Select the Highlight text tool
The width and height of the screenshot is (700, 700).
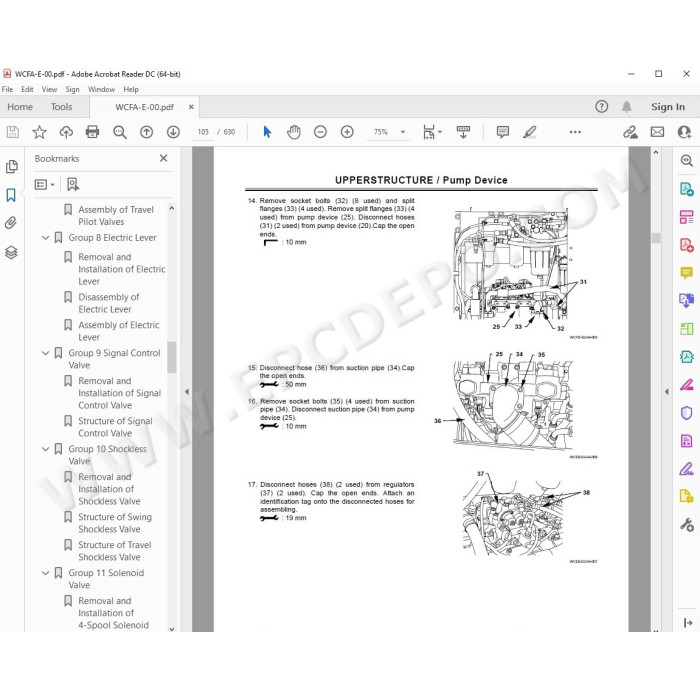click(530, 132)
